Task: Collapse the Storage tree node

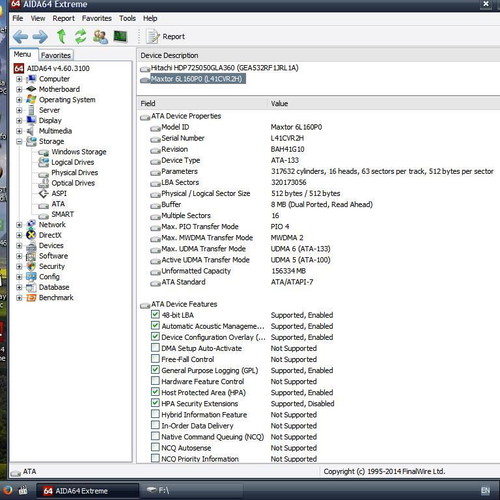Action: 19,141
